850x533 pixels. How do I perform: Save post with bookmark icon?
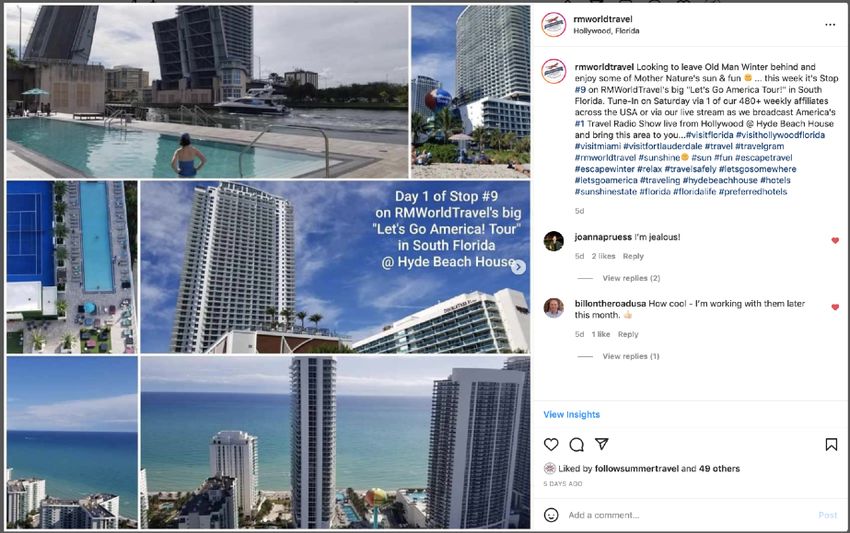pyautogui.click(x=831, y=445)
